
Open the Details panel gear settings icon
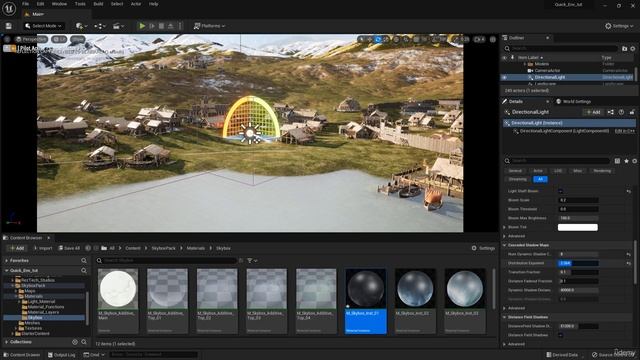coord(635,161)
